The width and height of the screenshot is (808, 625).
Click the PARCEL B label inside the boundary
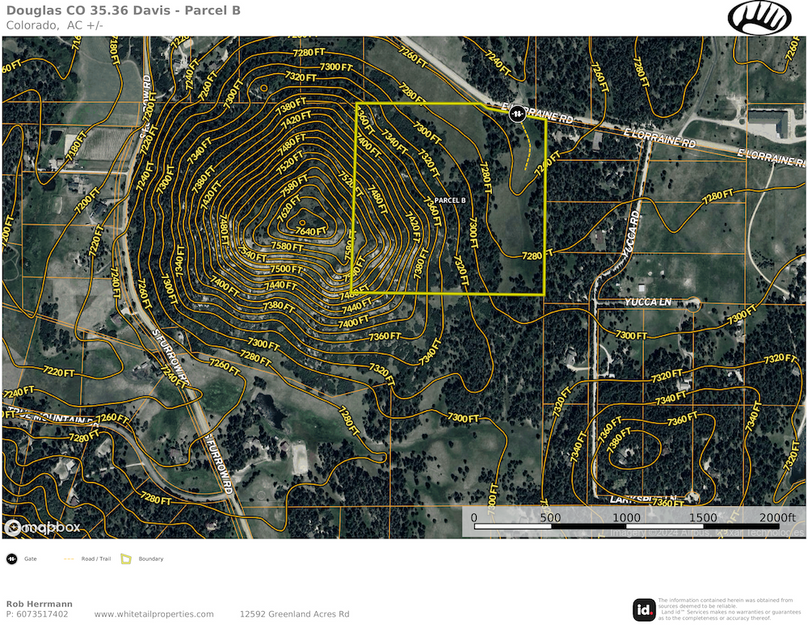point(449,200)
